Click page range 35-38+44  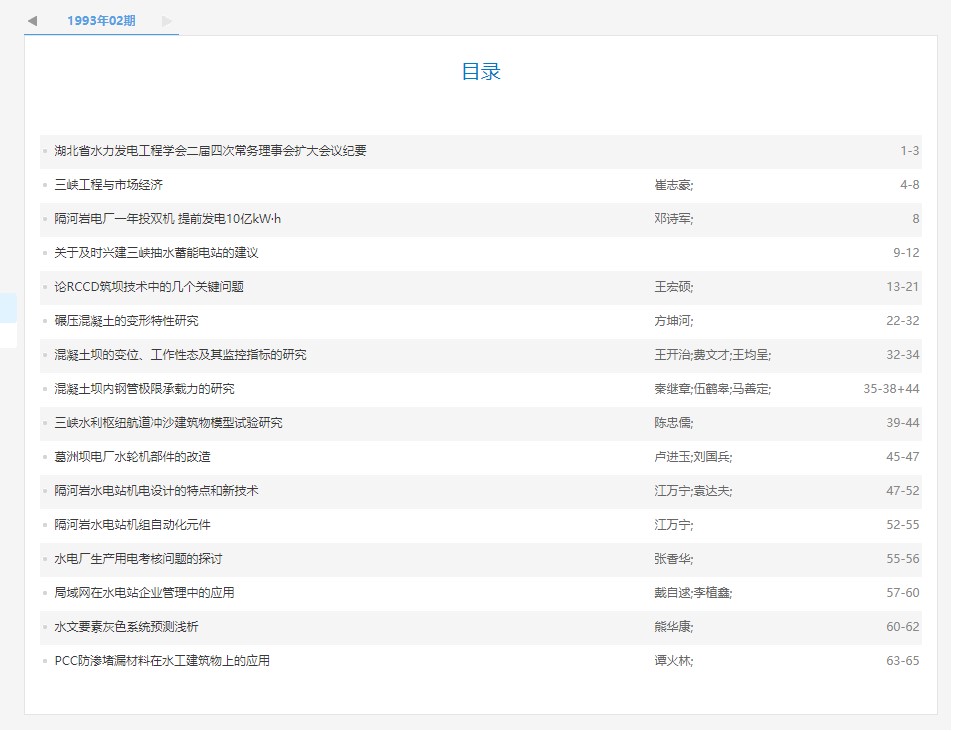click(891, 389)
